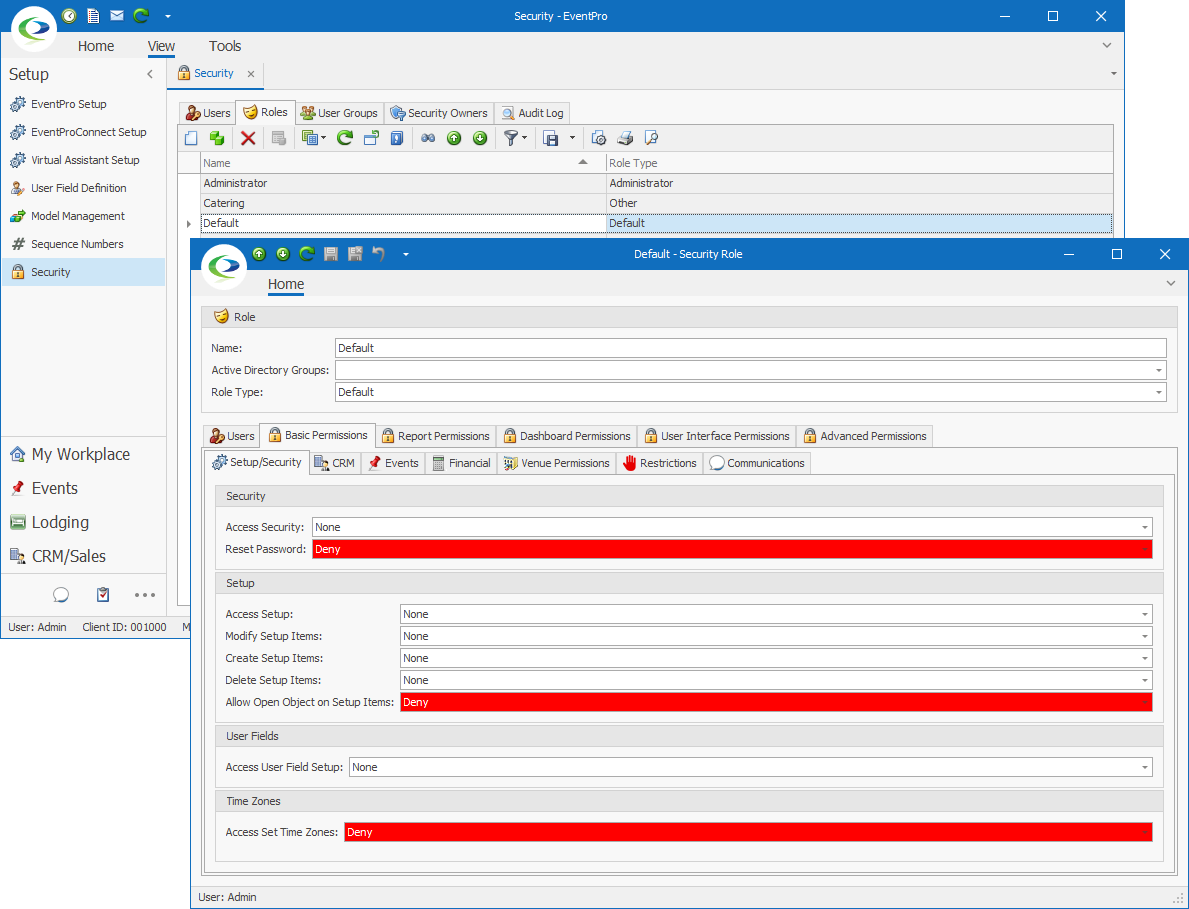Click the document icon in EventPro title bar
Image resolution: width=1189 pixels, height=909 pixels.
pos(93,15)
